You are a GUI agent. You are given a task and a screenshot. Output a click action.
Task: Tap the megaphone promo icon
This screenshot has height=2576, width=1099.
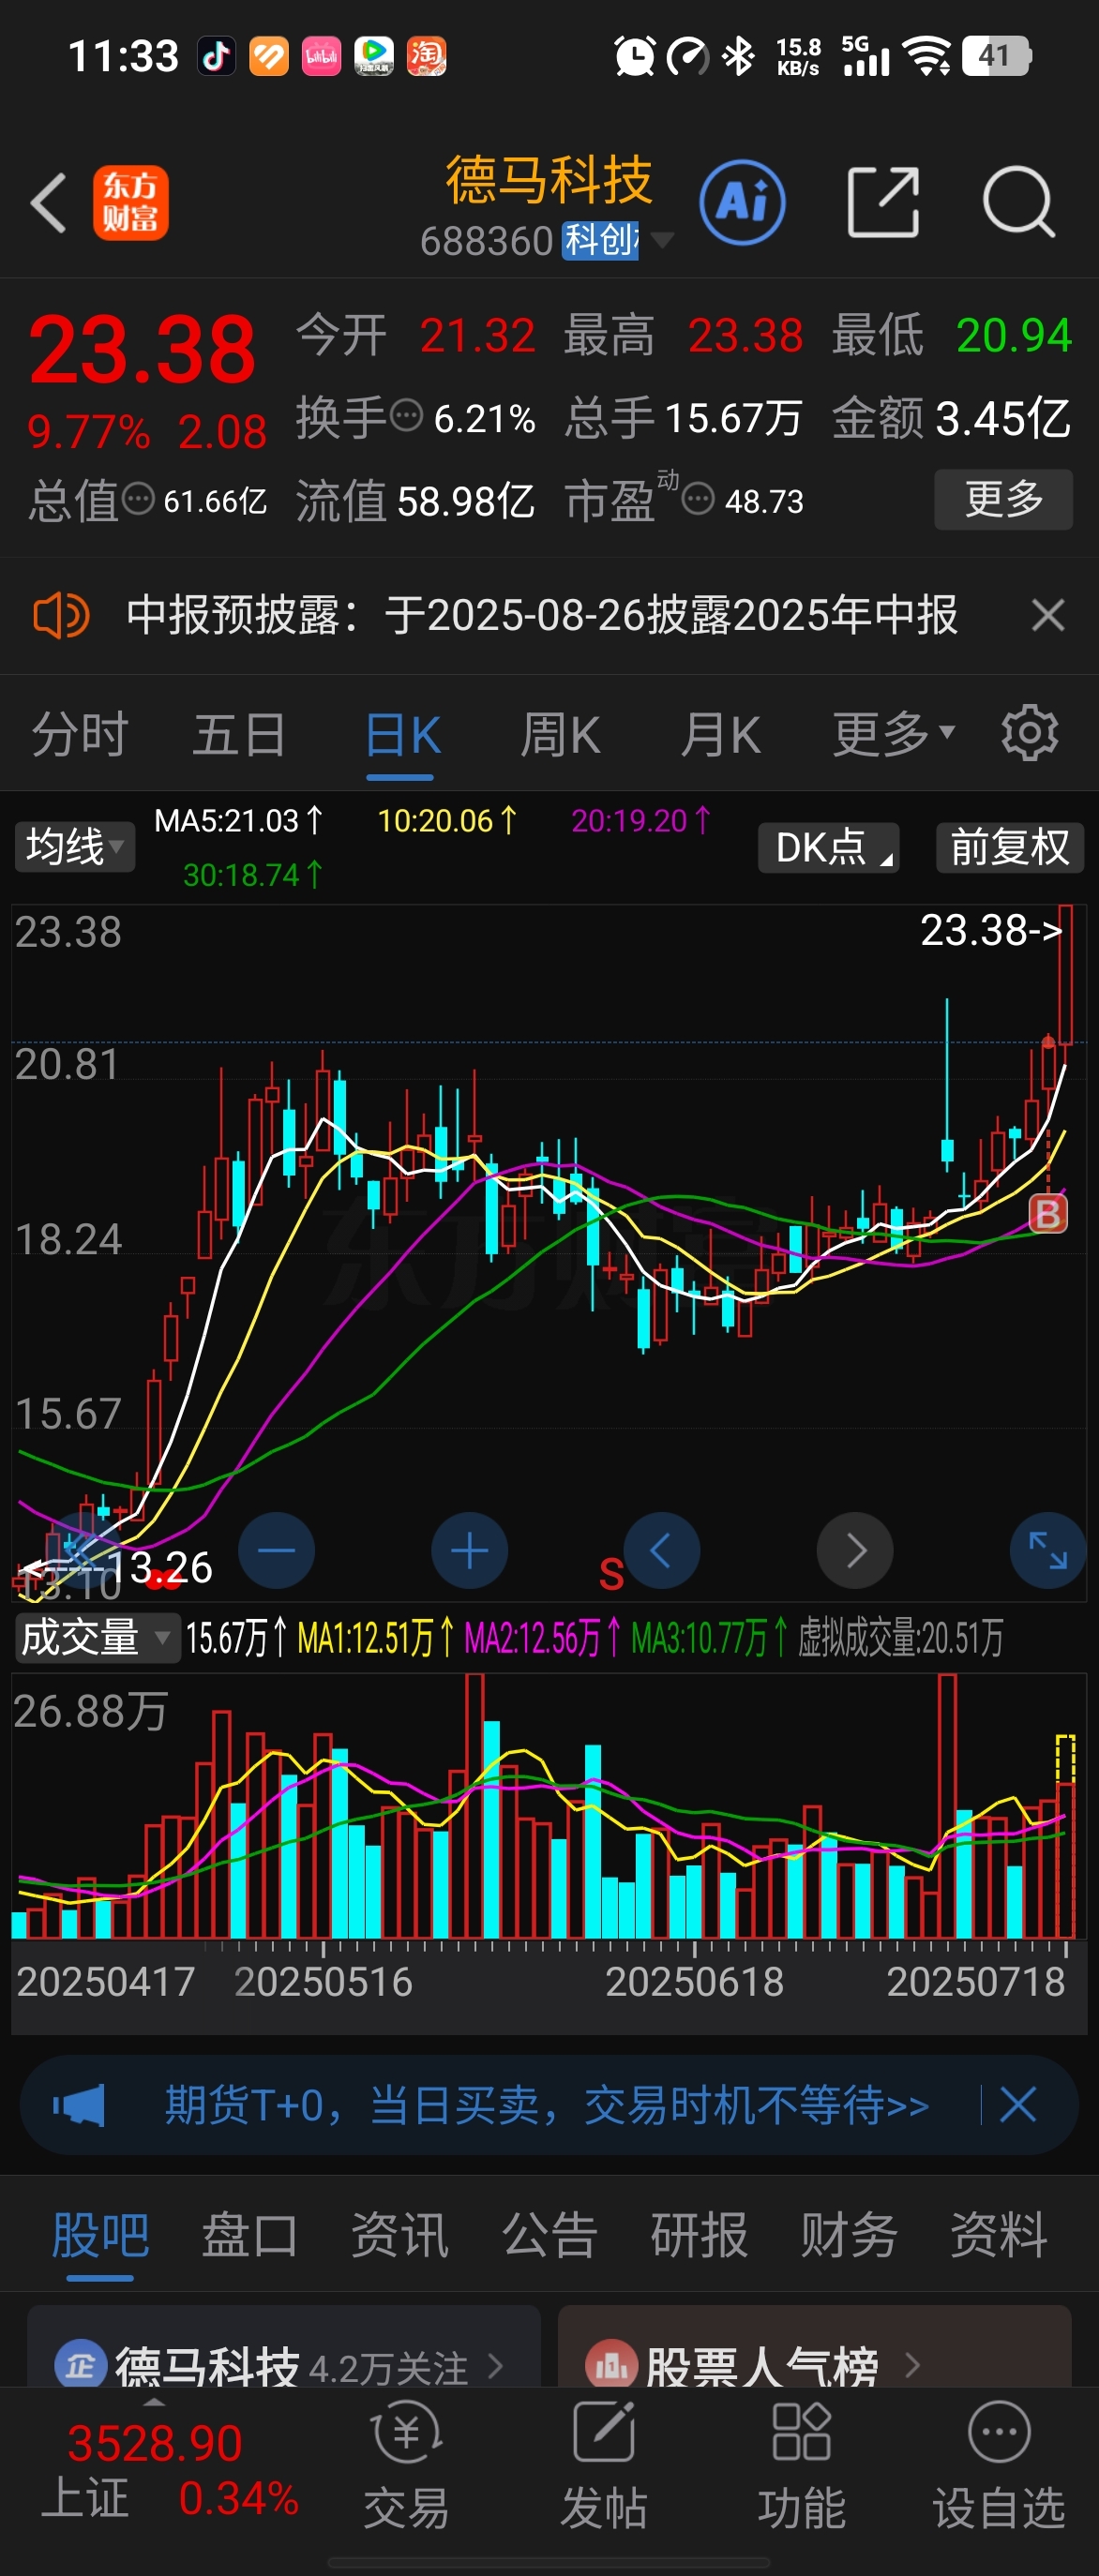(78, 2105)
